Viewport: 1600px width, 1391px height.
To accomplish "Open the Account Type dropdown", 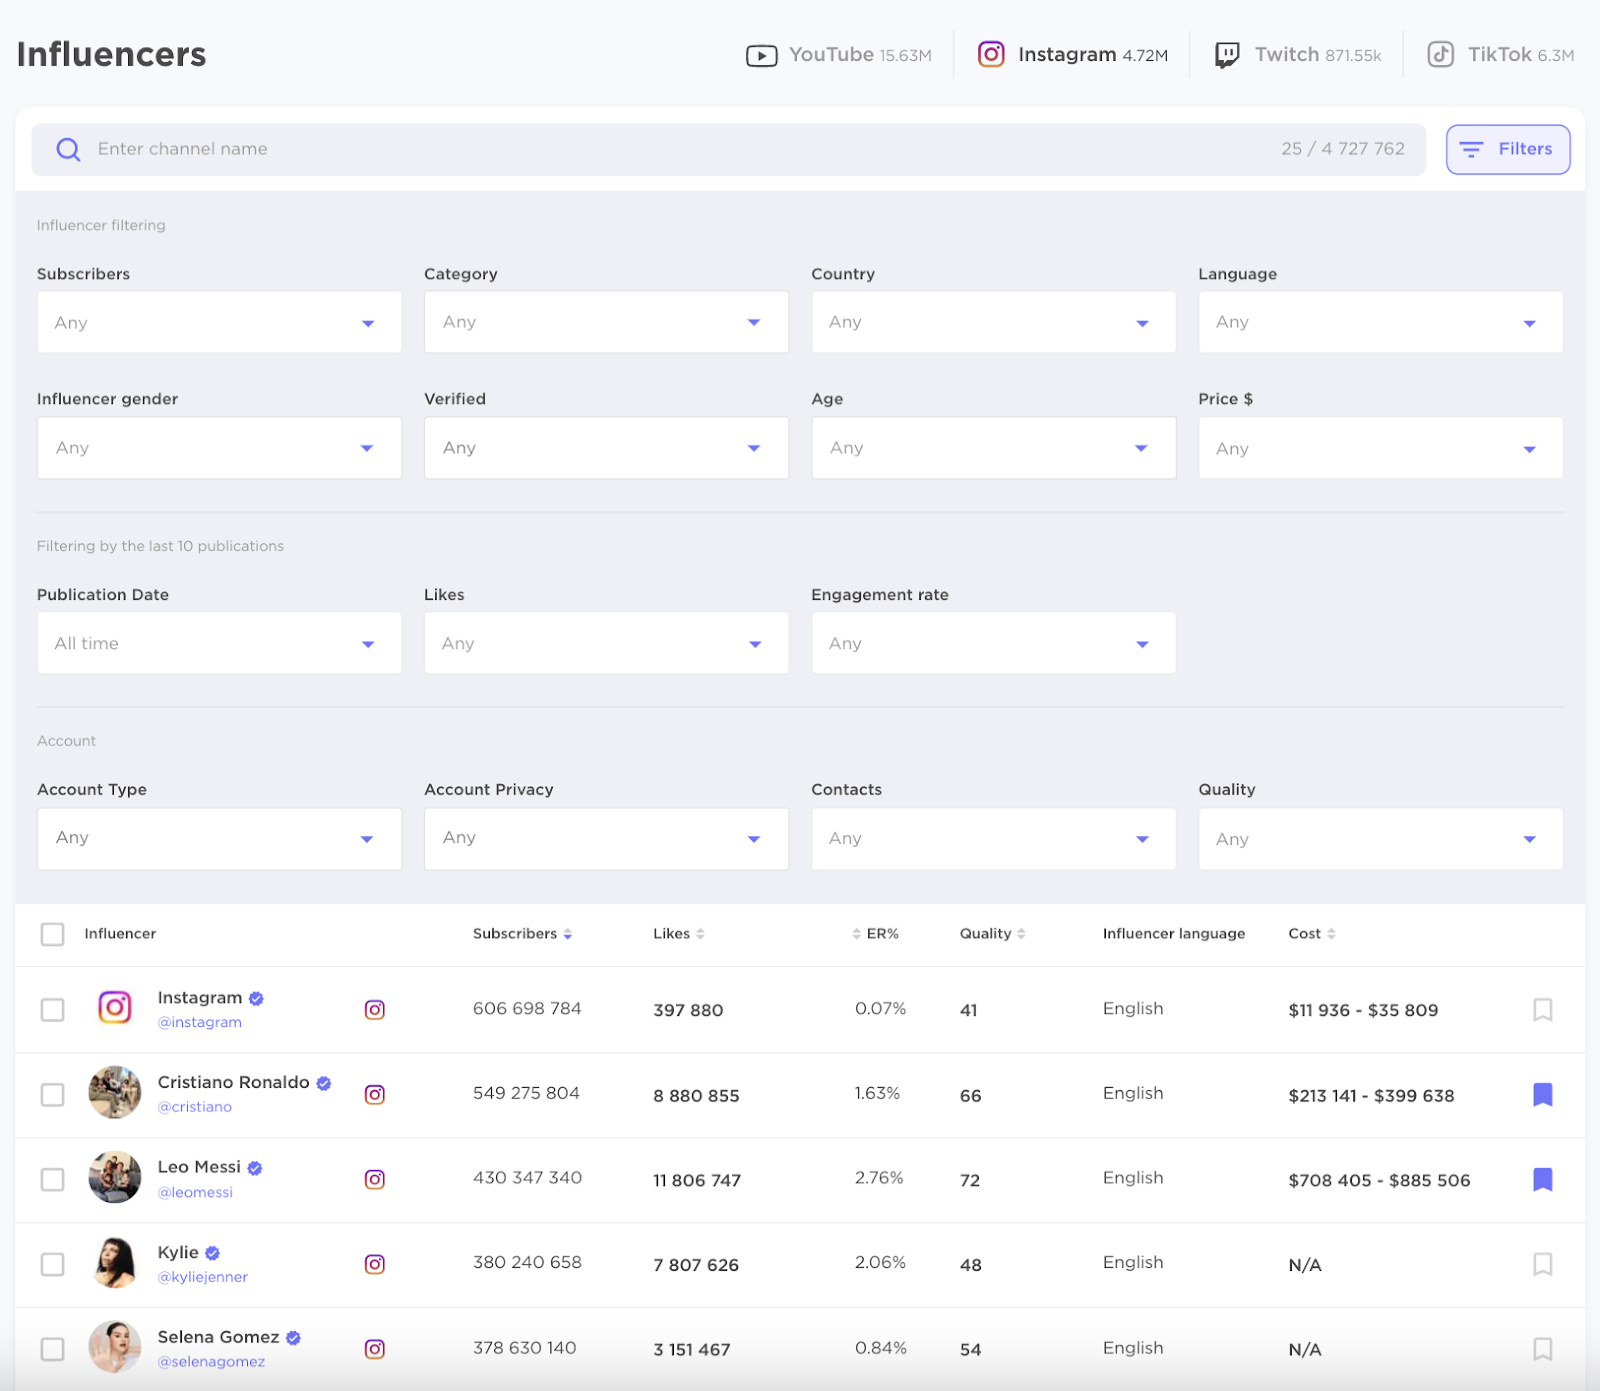I will click(x=219, y=839).
